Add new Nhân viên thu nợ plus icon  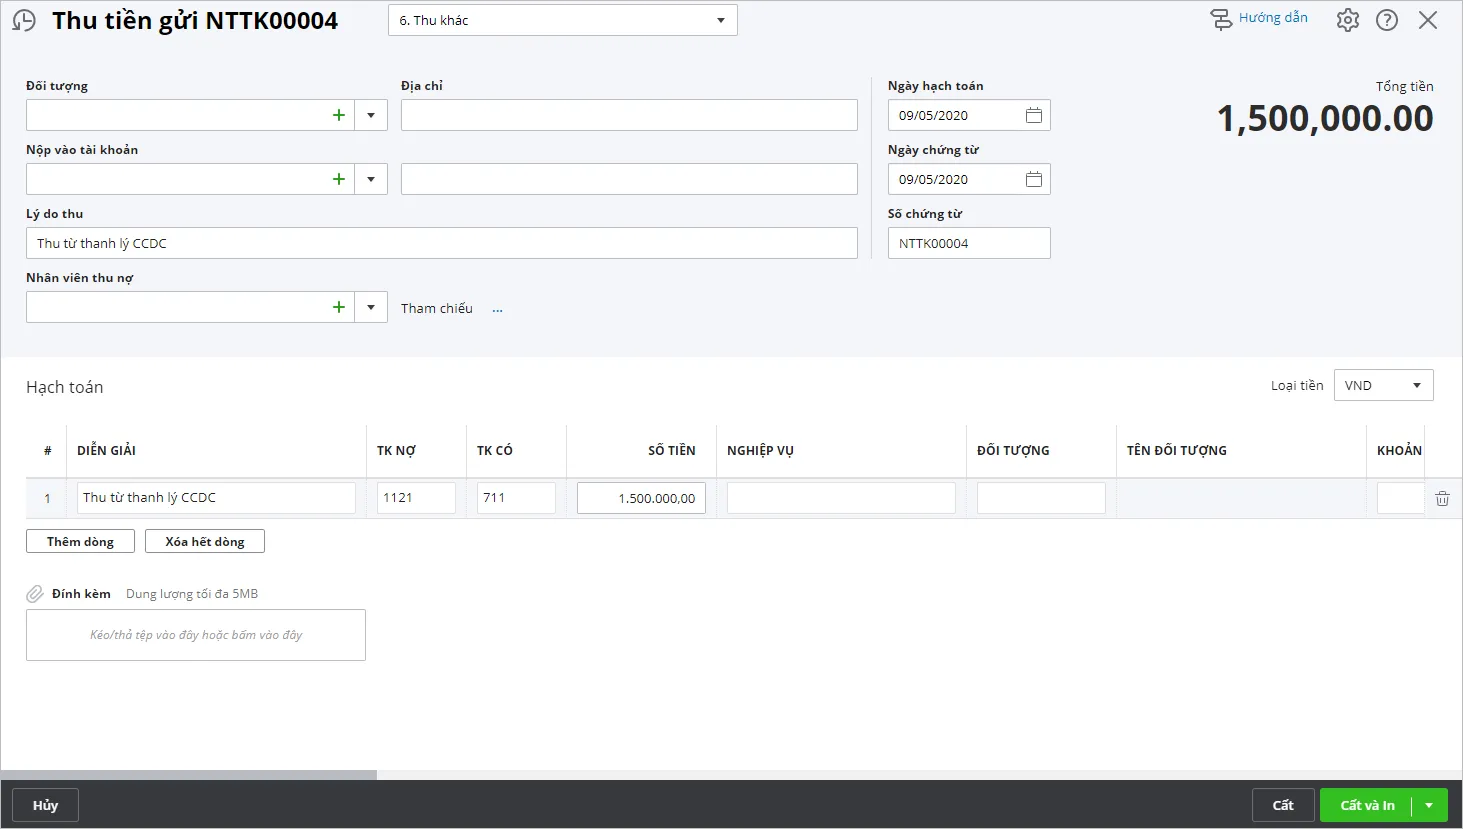(x=339, y=307)
